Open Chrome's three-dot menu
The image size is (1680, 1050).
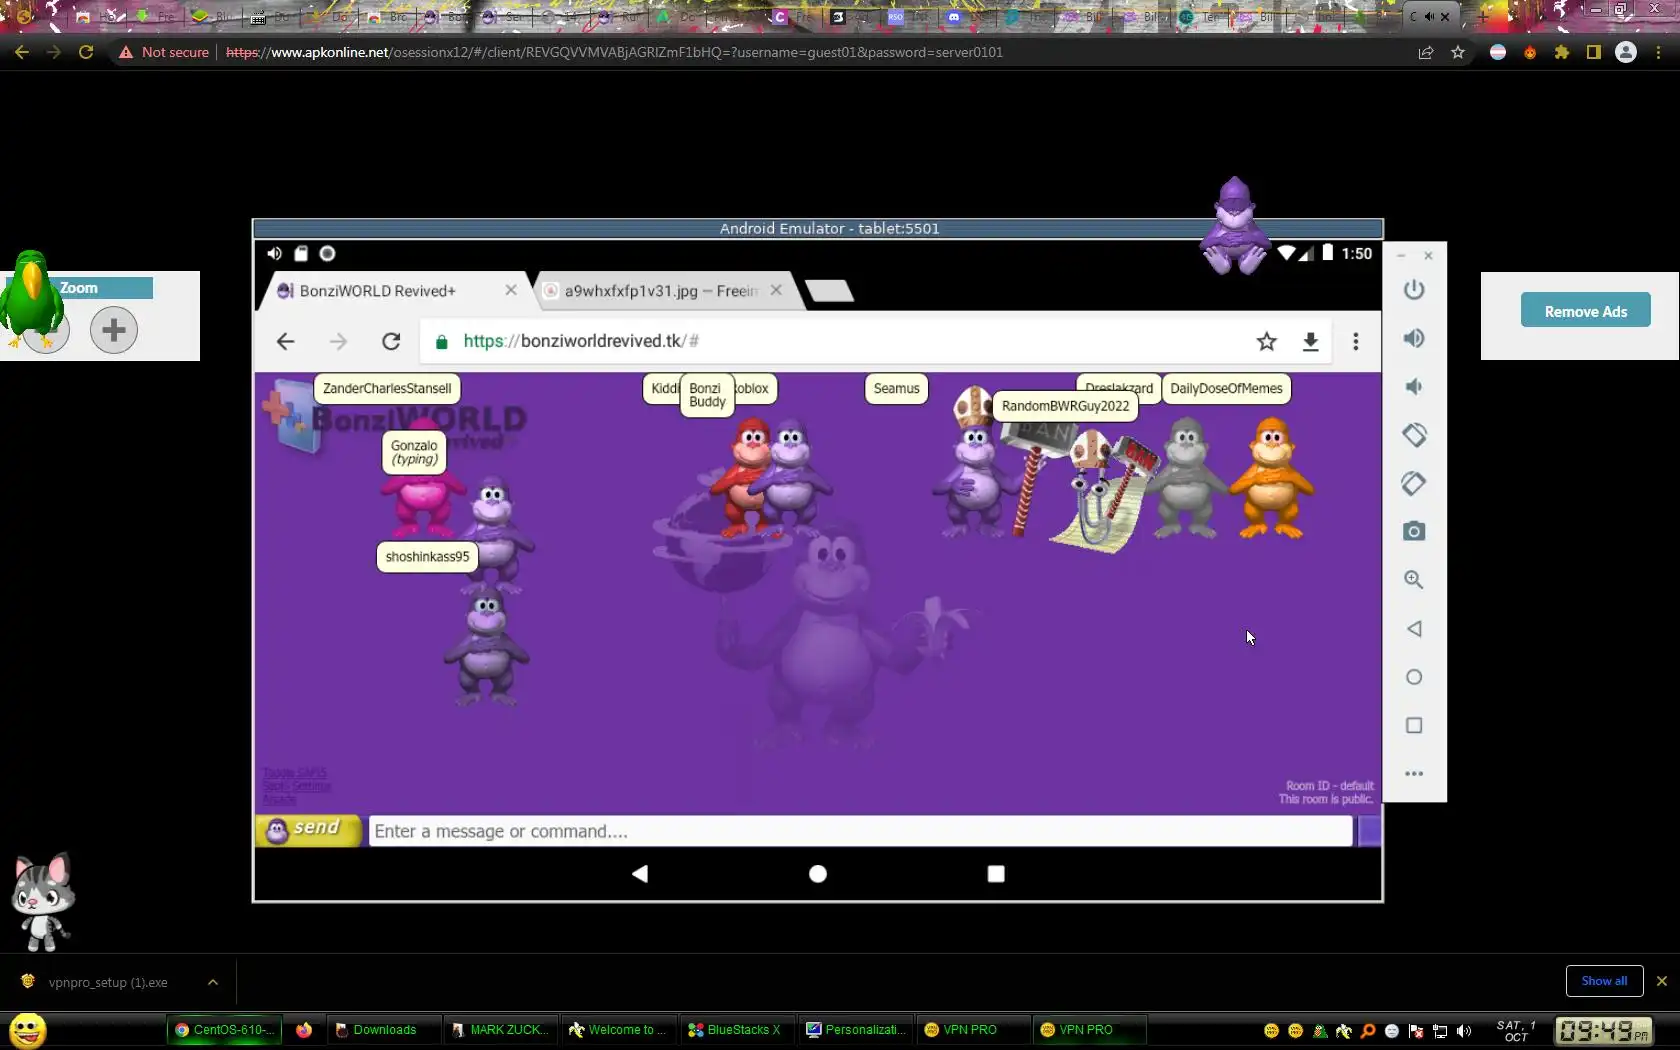click(x=1658, y=52)
